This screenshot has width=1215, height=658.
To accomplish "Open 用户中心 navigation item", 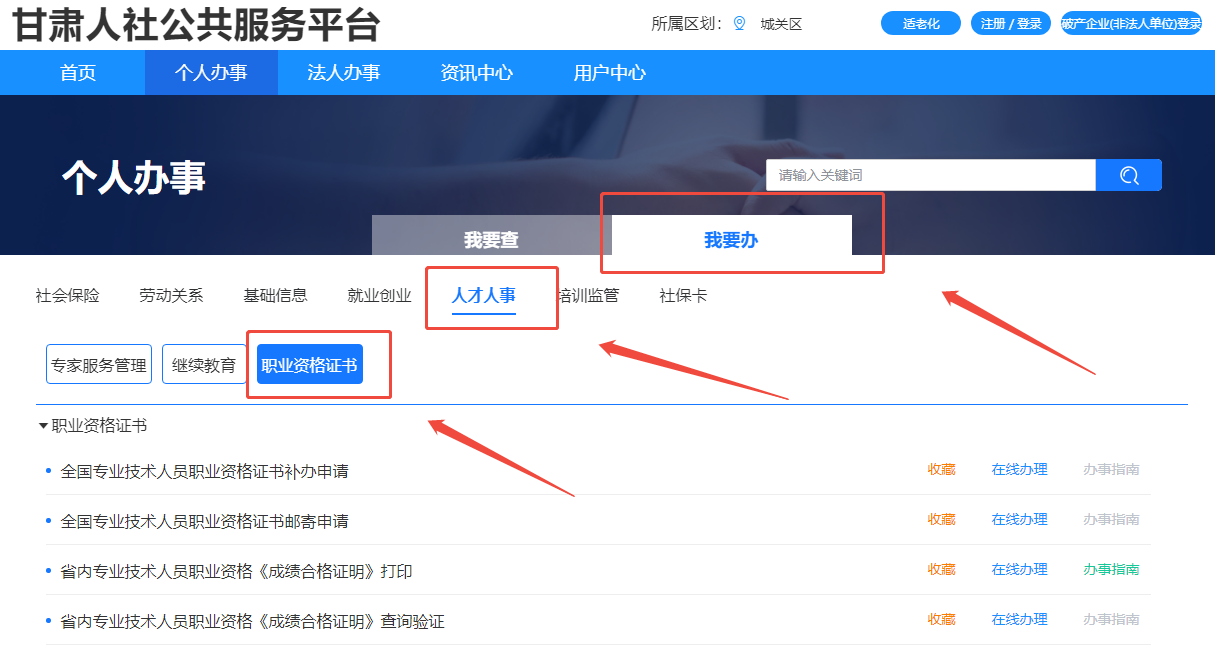I will [610, 72].
